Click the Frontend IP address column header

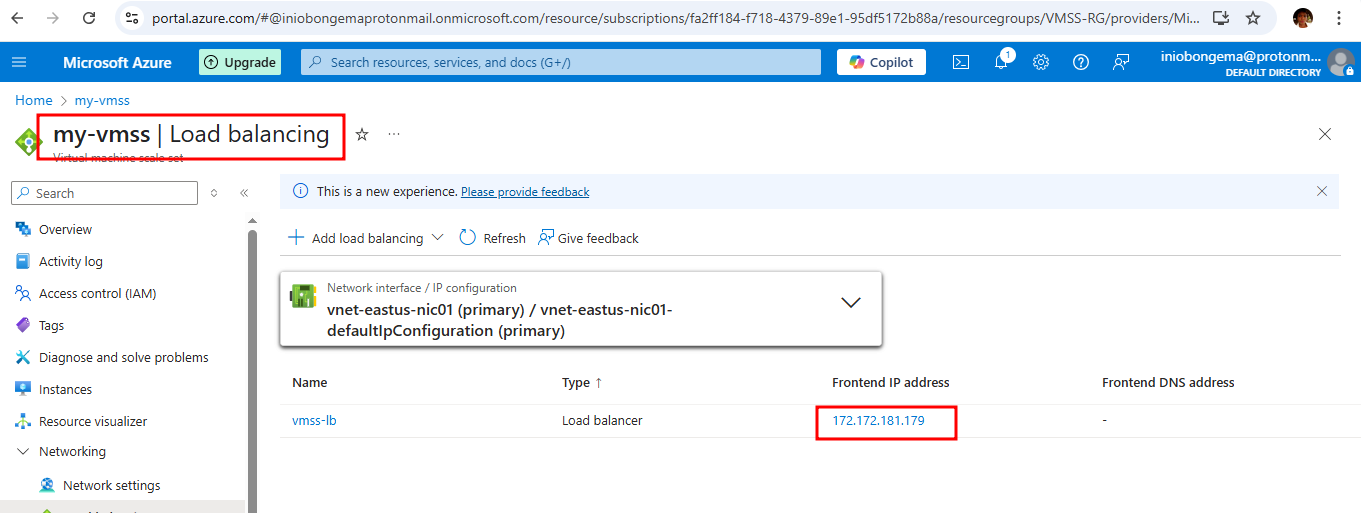pos(891,382)
